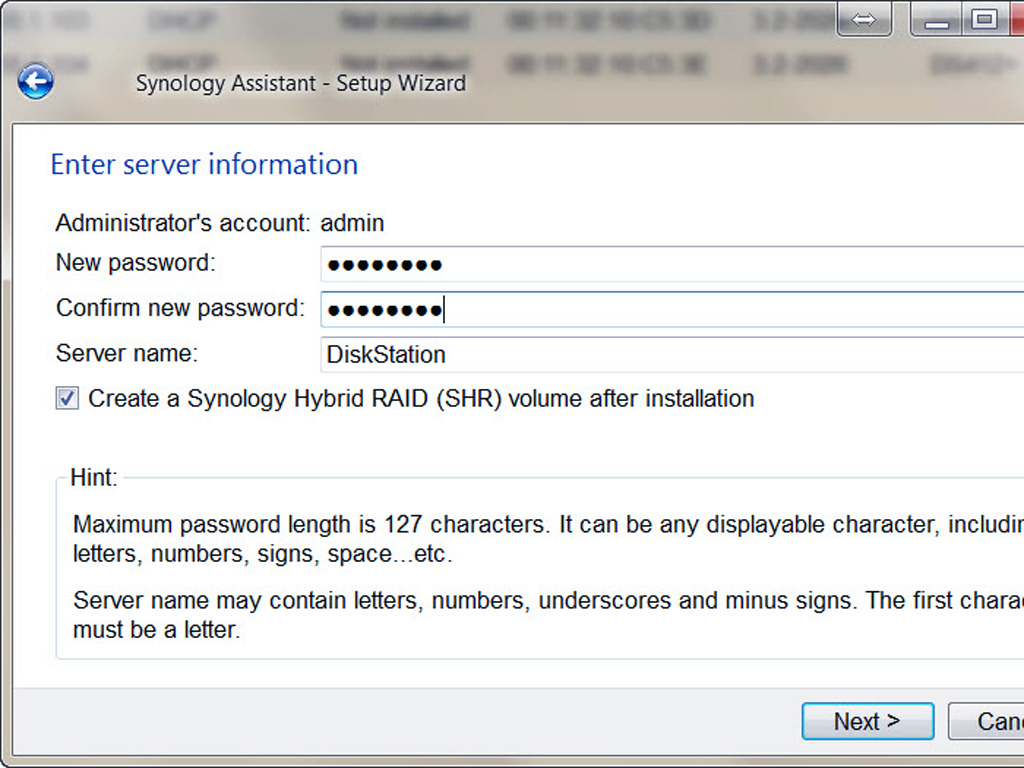Go back using the blue arrow icon
The height and width of the screenshot is (768, 1024).
coord(35,82)
